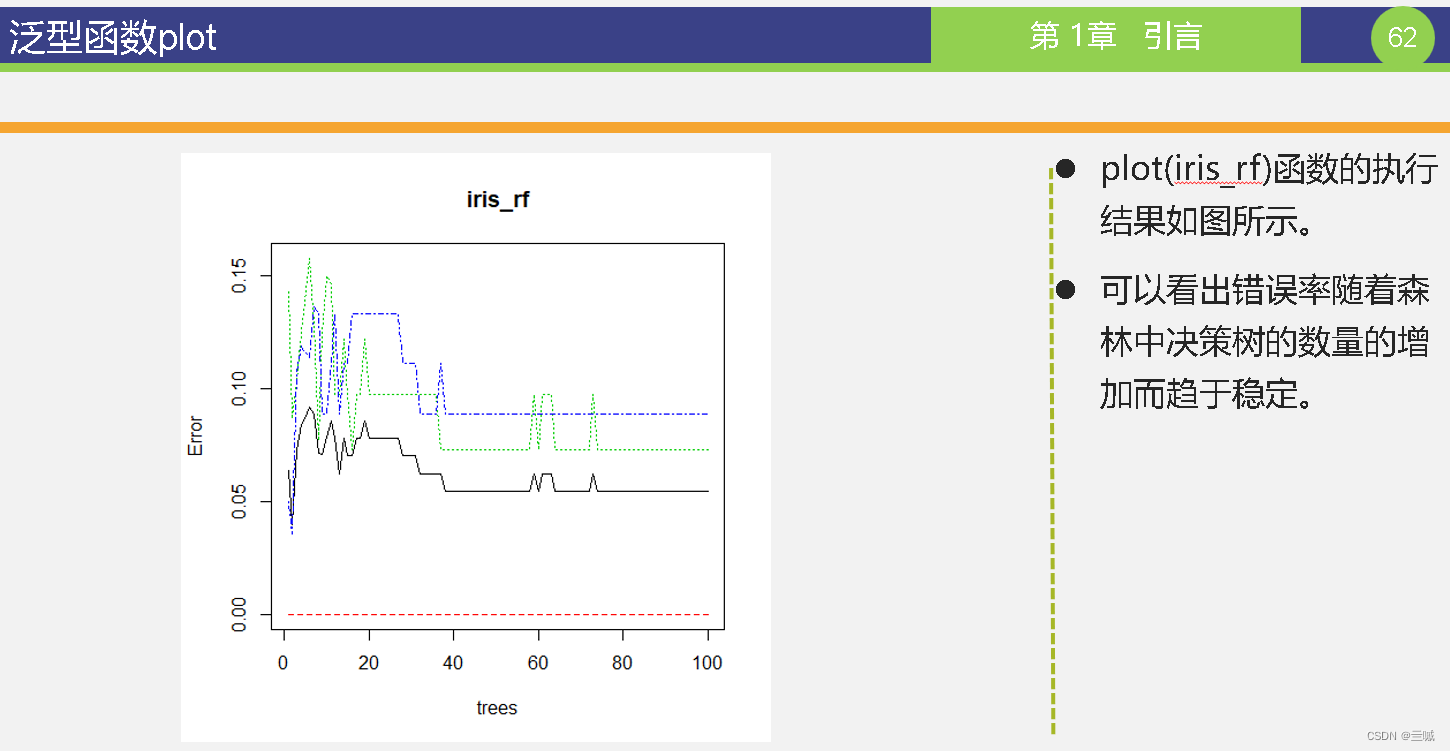Click the x-axis label 'trees'

(497, 708)
